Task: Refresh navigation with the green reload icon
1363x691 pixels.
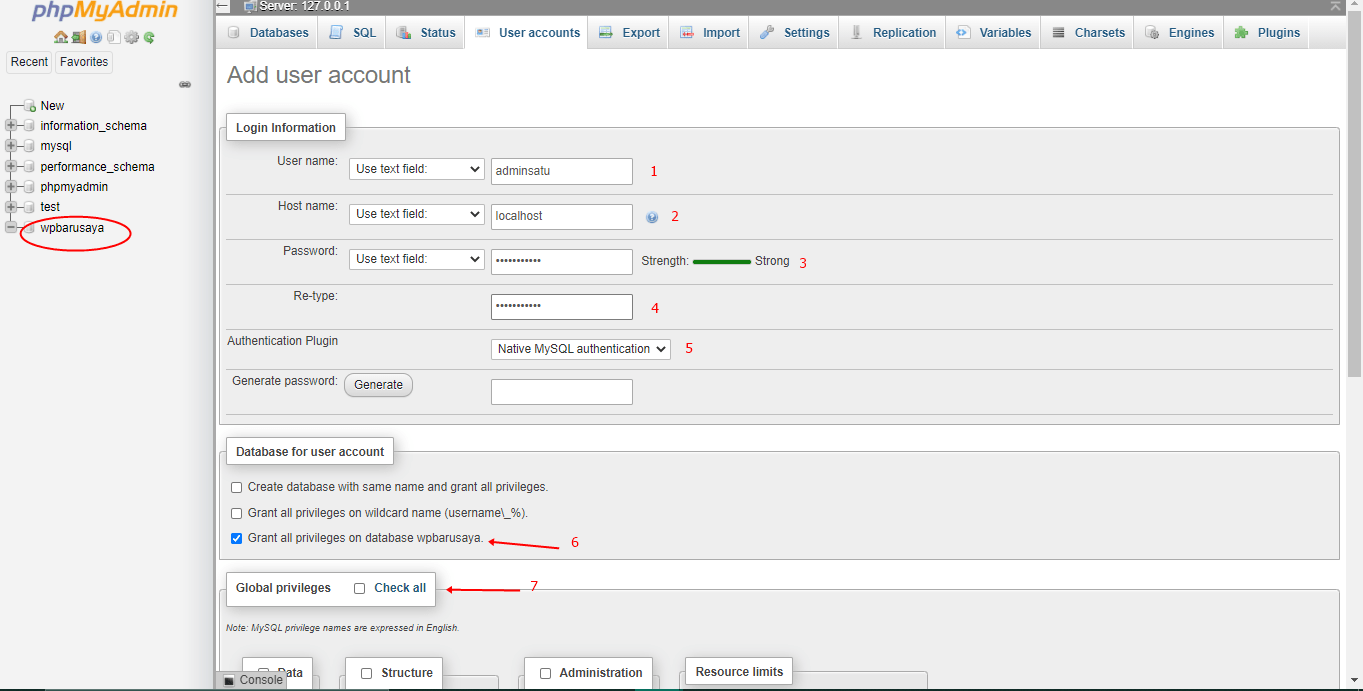Action: (x=148, y=37)
